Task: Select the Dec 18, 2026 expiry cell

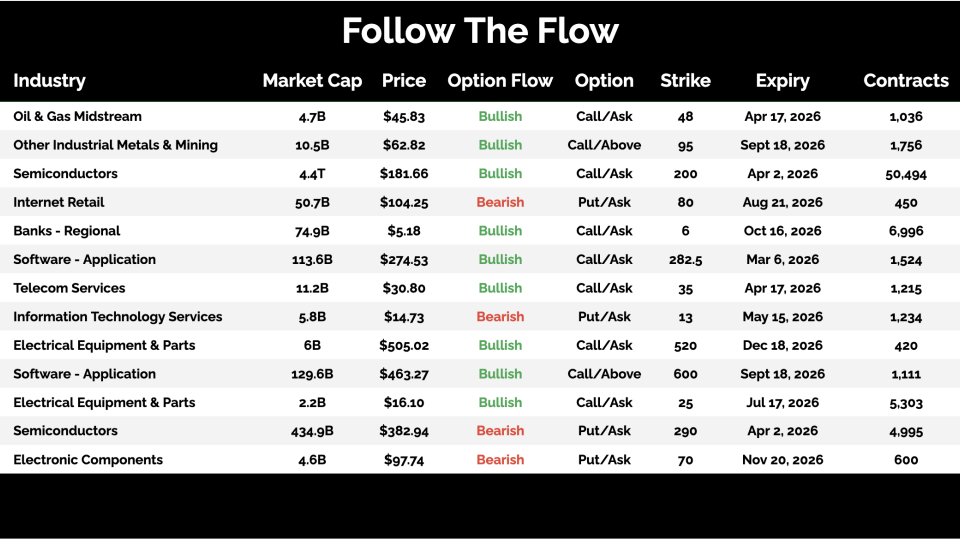Action: click(x=782, y=345)
